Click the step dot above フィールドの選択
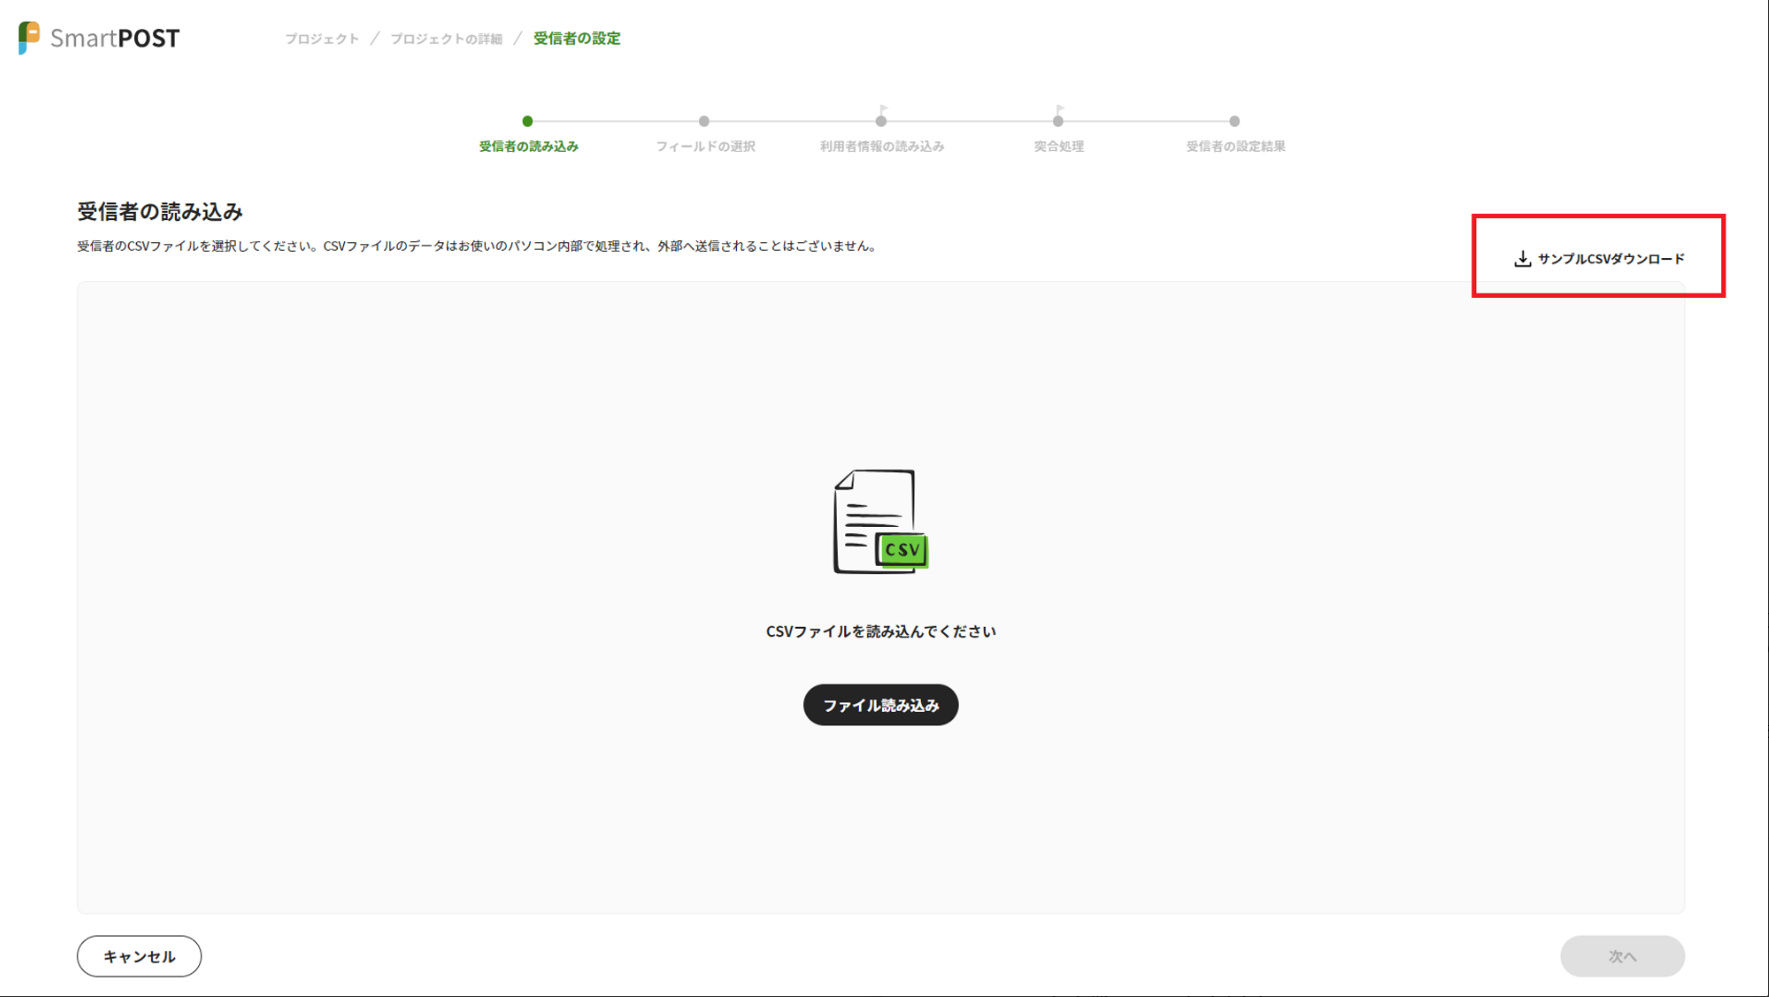 click(x=704, y=121)
